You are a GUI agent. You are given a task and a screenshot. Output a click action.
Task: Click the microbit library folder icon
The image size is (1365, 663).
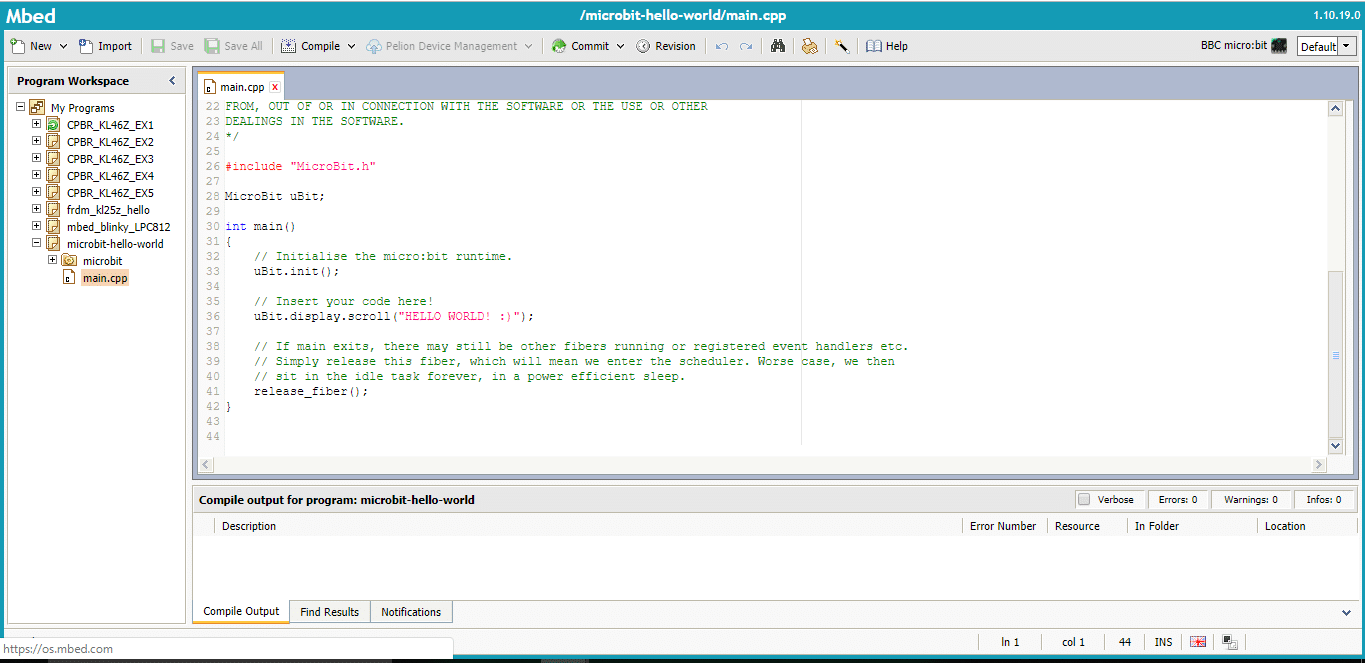(69, 261)
